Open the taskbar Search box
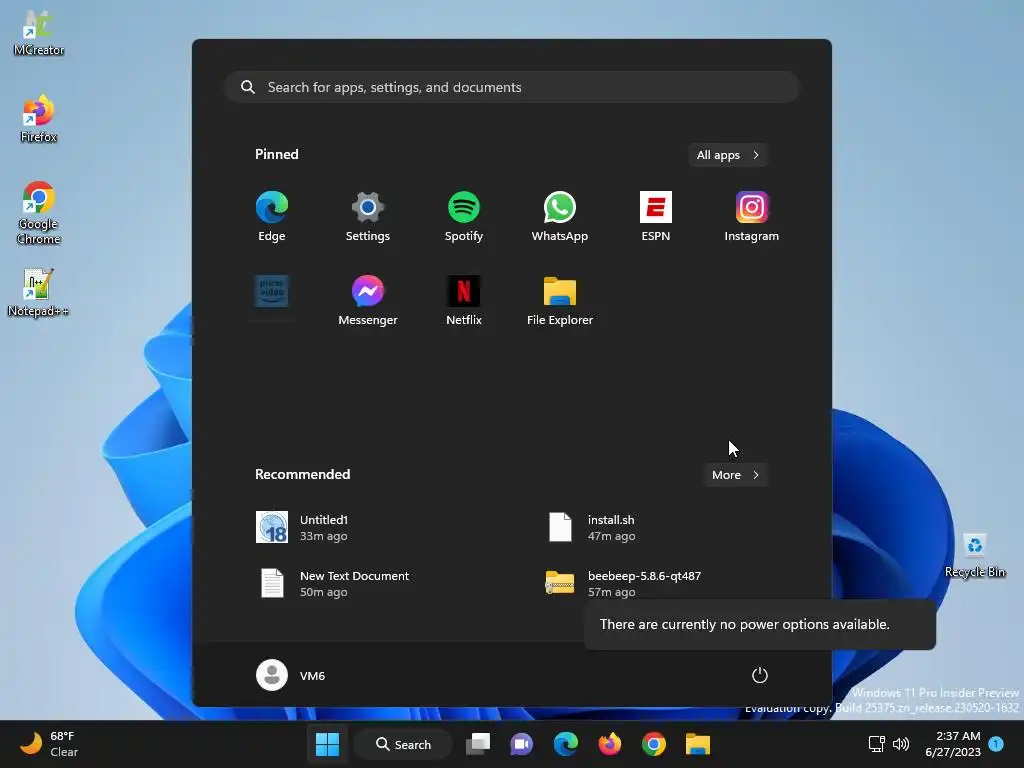Viewport: 1024px width, 768px height. click(x=404, y=744)
